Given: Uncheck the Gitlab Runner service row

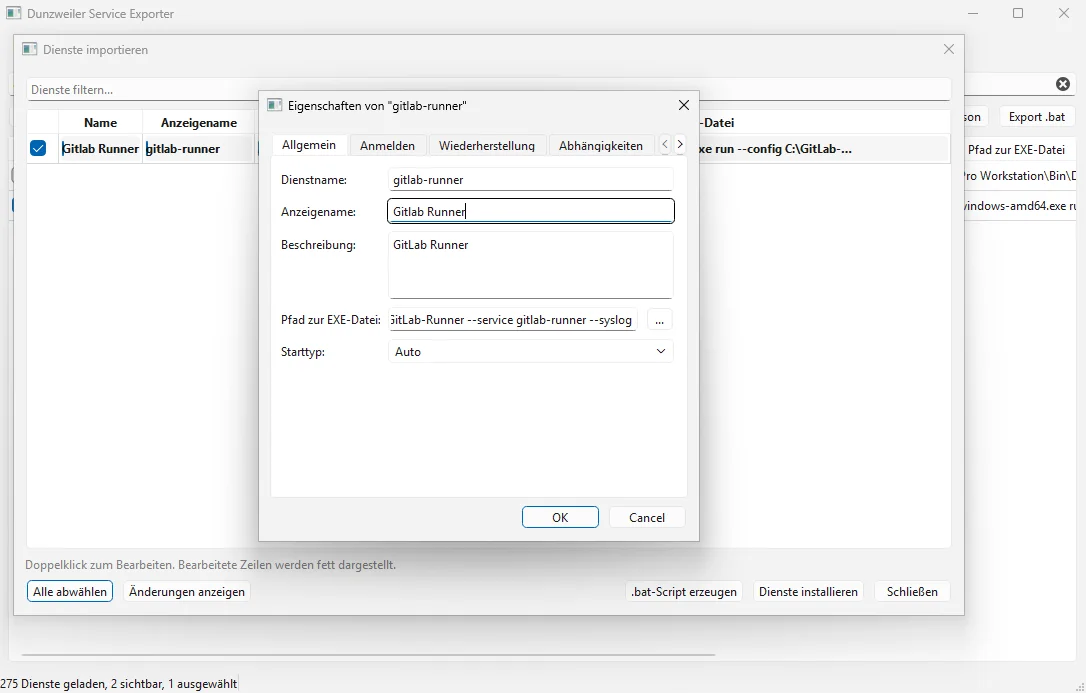Looking at the screenshot, I should click(x=38, y=148).
